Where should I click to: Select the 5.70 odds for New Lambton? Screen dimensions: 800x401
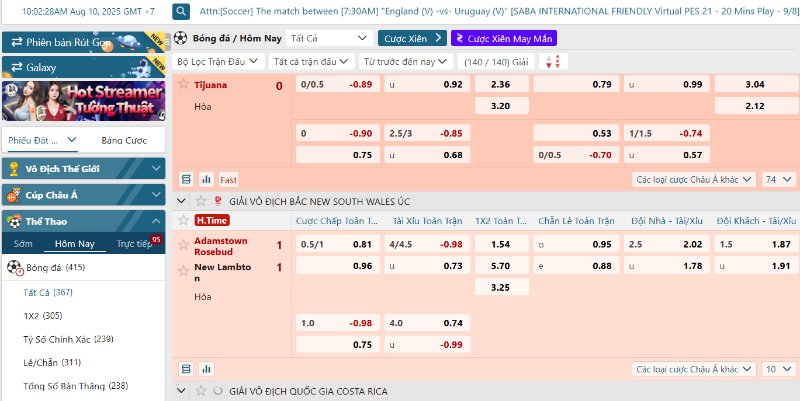tap(501, 266)
